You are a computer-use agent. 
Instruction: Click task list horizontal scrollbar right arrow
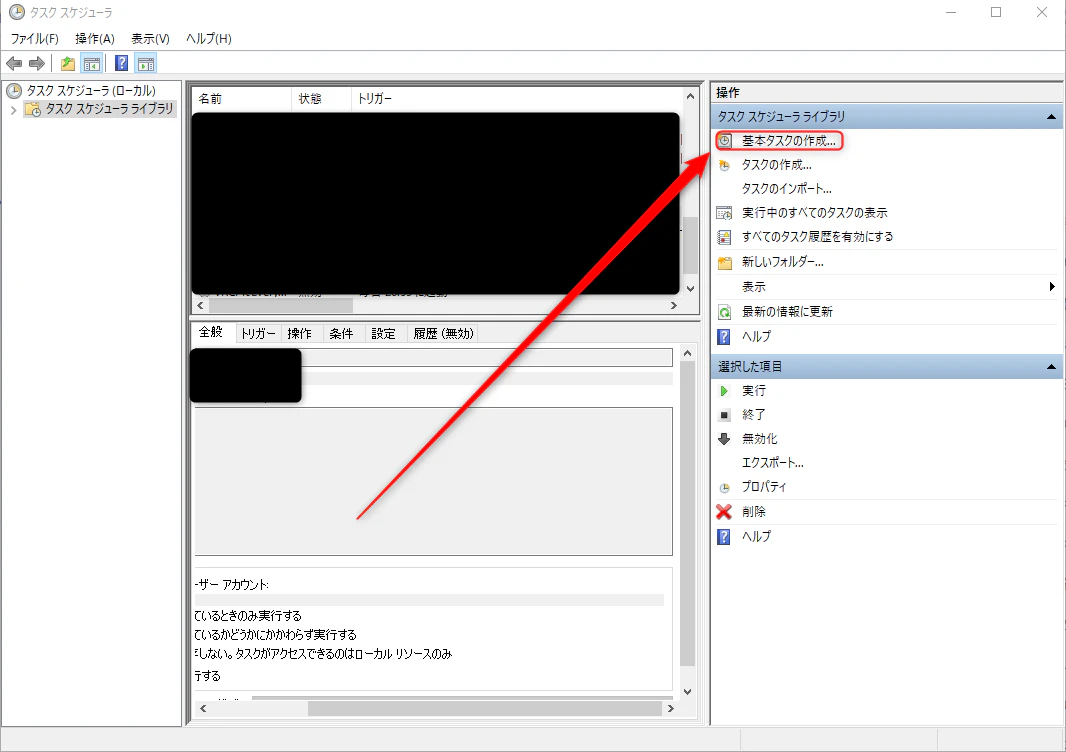[x=674, y=306]
